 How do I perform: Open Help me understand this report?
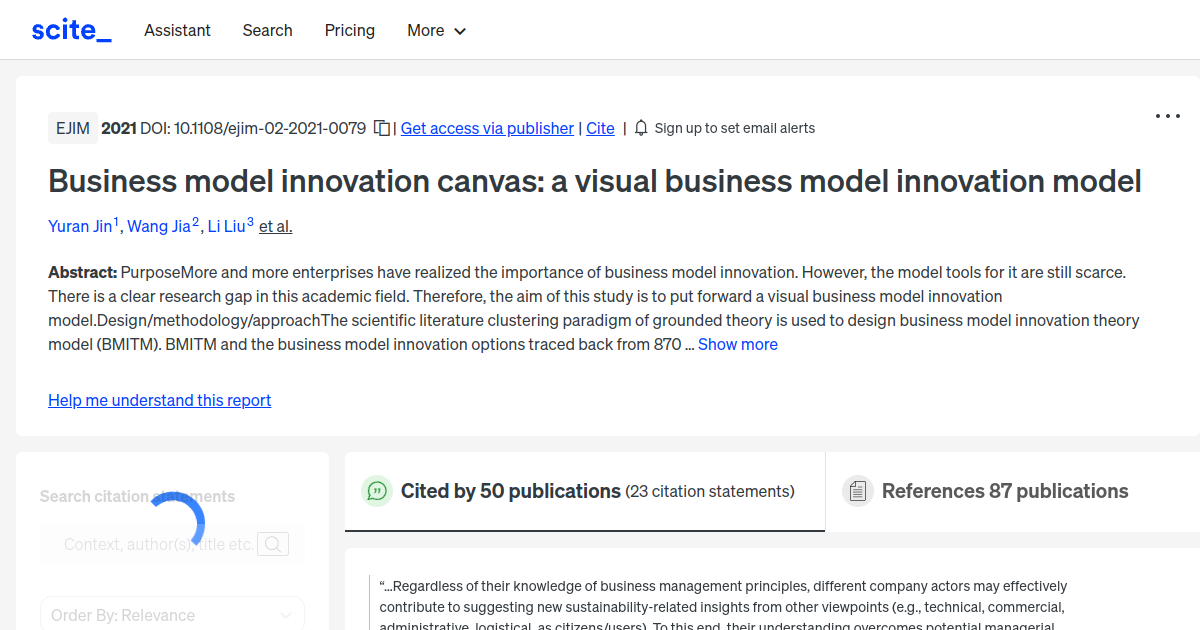coord(159,400)
